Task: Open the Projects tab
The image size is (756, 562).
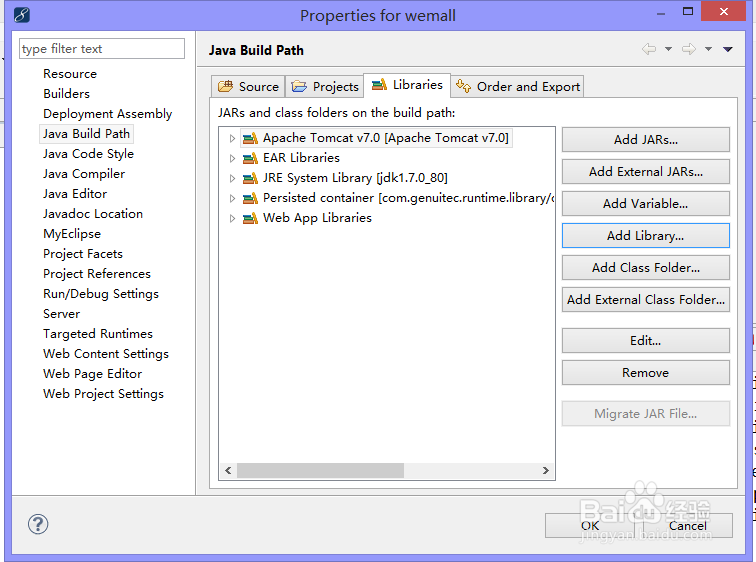Action: tap(325, 87)
